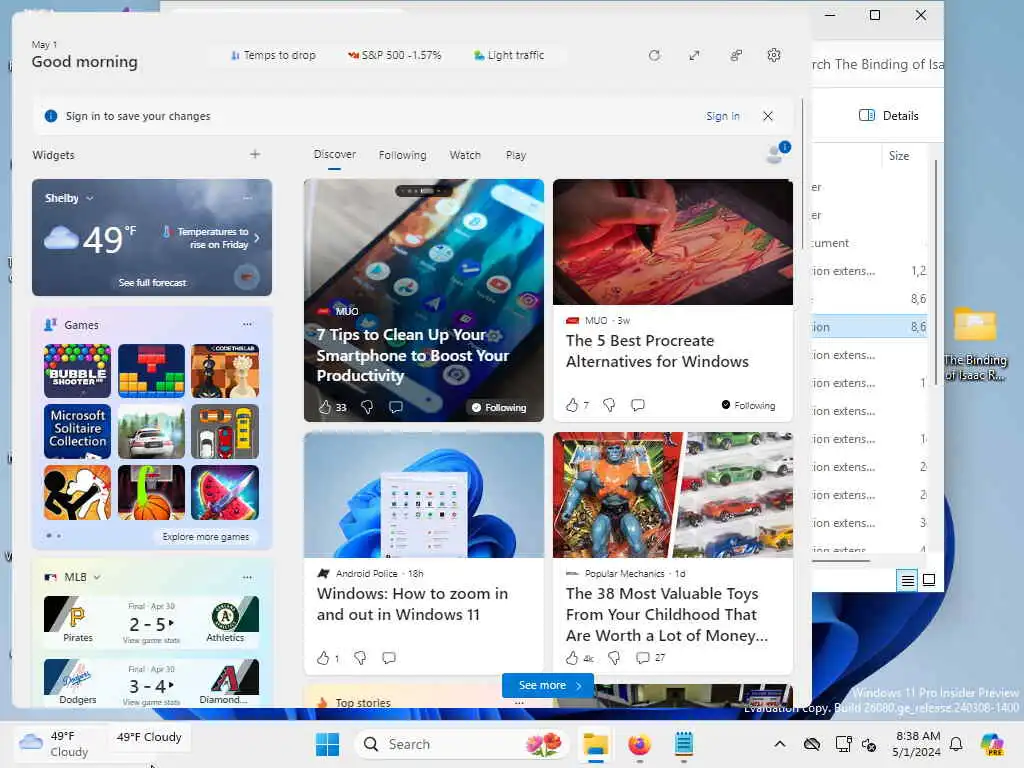Switch File Explorer to details list view
Screen dimensions: 1024x768
click(x=908, y=580)
